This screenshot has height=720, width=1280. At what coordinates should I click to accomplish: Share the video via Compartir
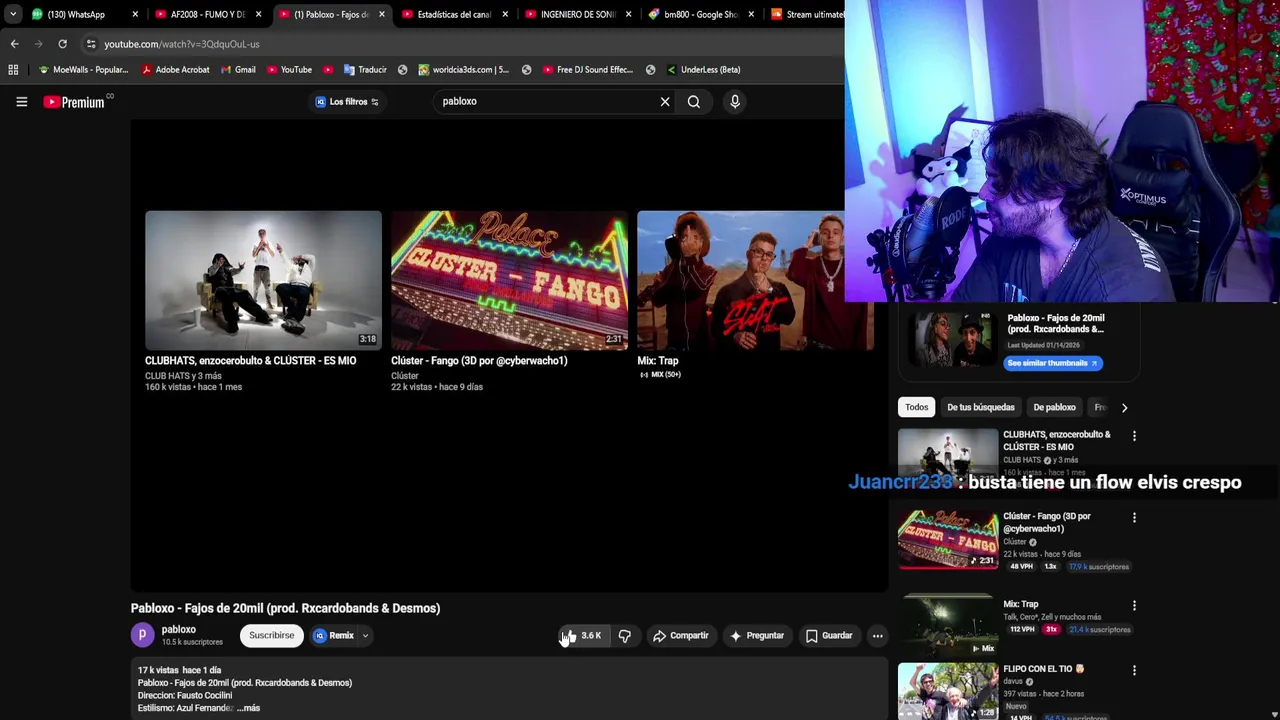680,635
